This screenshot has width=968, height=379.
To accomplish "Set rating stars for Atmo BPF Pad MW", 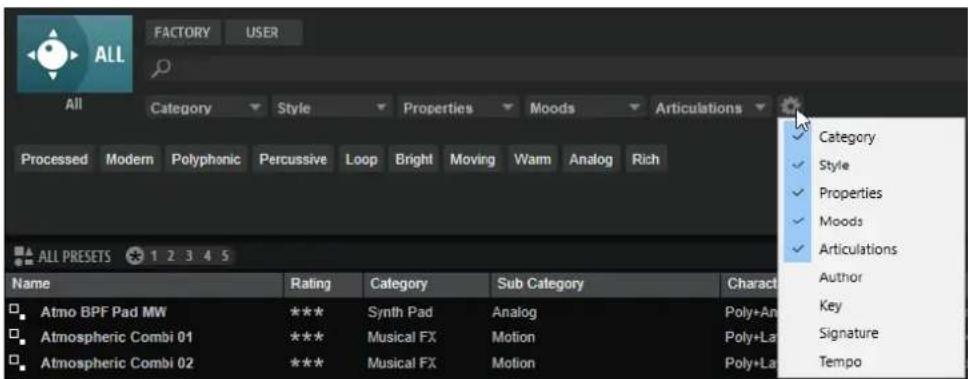I will (307, 312).
